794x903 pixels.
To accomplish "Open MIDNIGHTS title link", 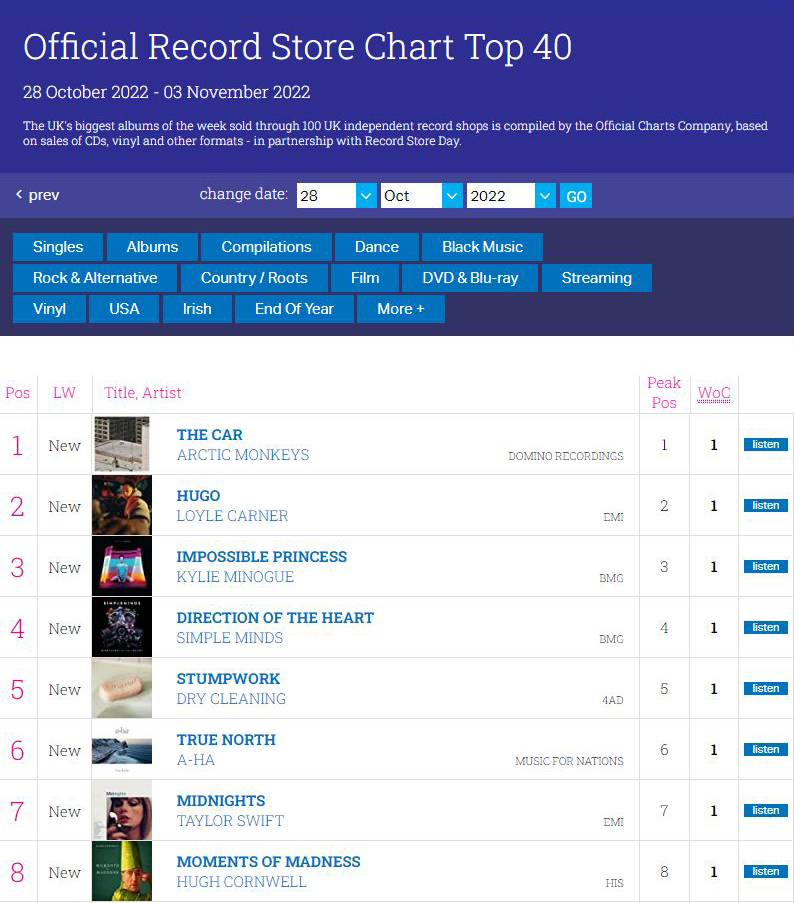I will (221, 801).
